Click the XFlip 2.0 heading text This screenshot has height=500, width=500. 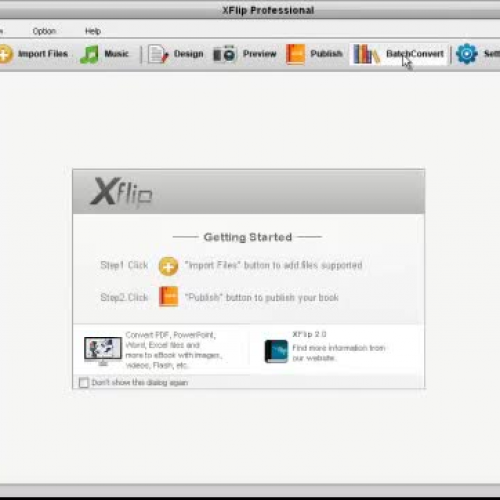coord(309,334)
